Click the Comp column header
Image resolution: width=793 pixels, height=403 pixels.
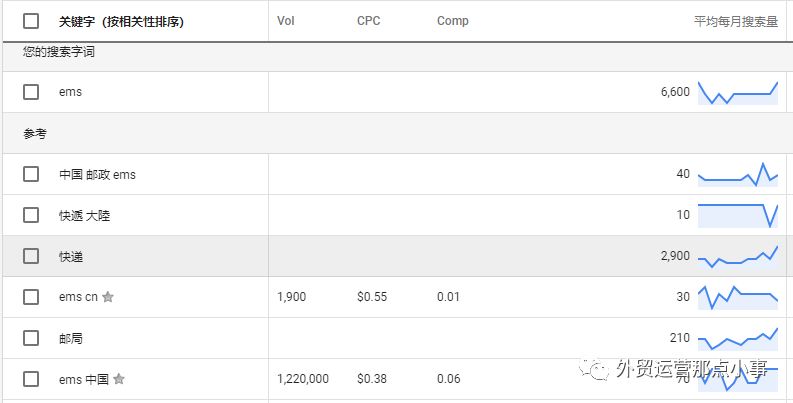point(453,21)
